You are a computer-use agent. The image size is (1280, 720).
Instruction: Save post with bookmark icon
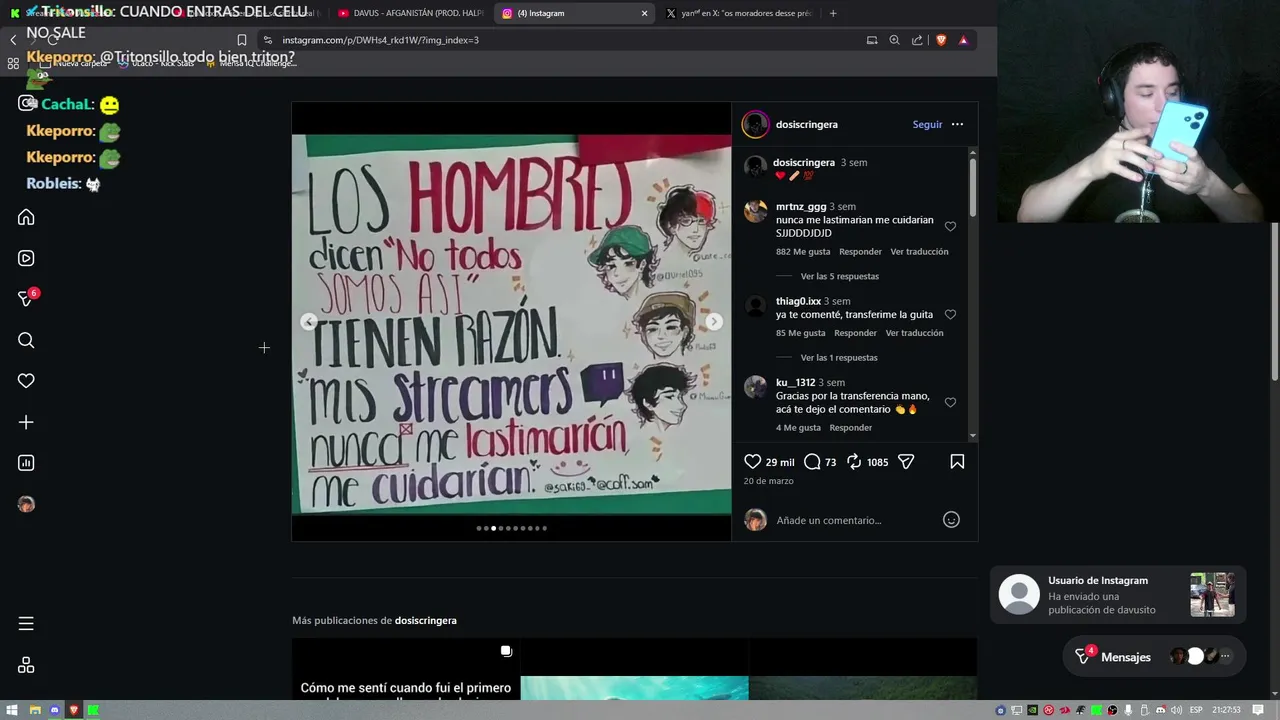coord(957,461)
